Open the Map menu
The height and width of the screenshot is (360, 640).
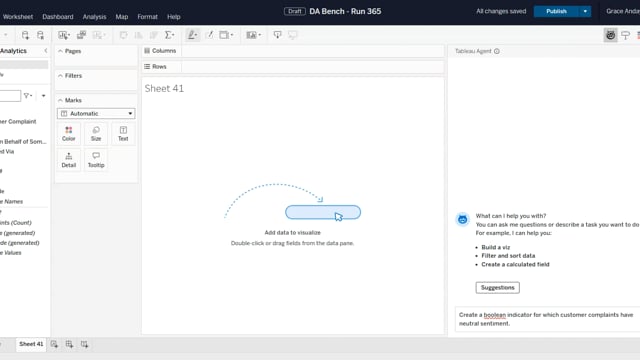pyautogui.click(x=122, y=17)
